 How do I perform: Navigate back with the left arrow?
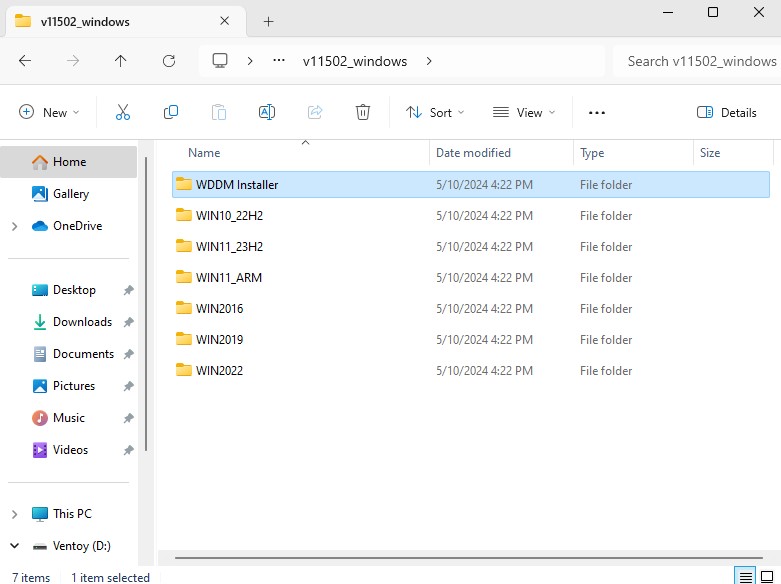coord(25,61)
